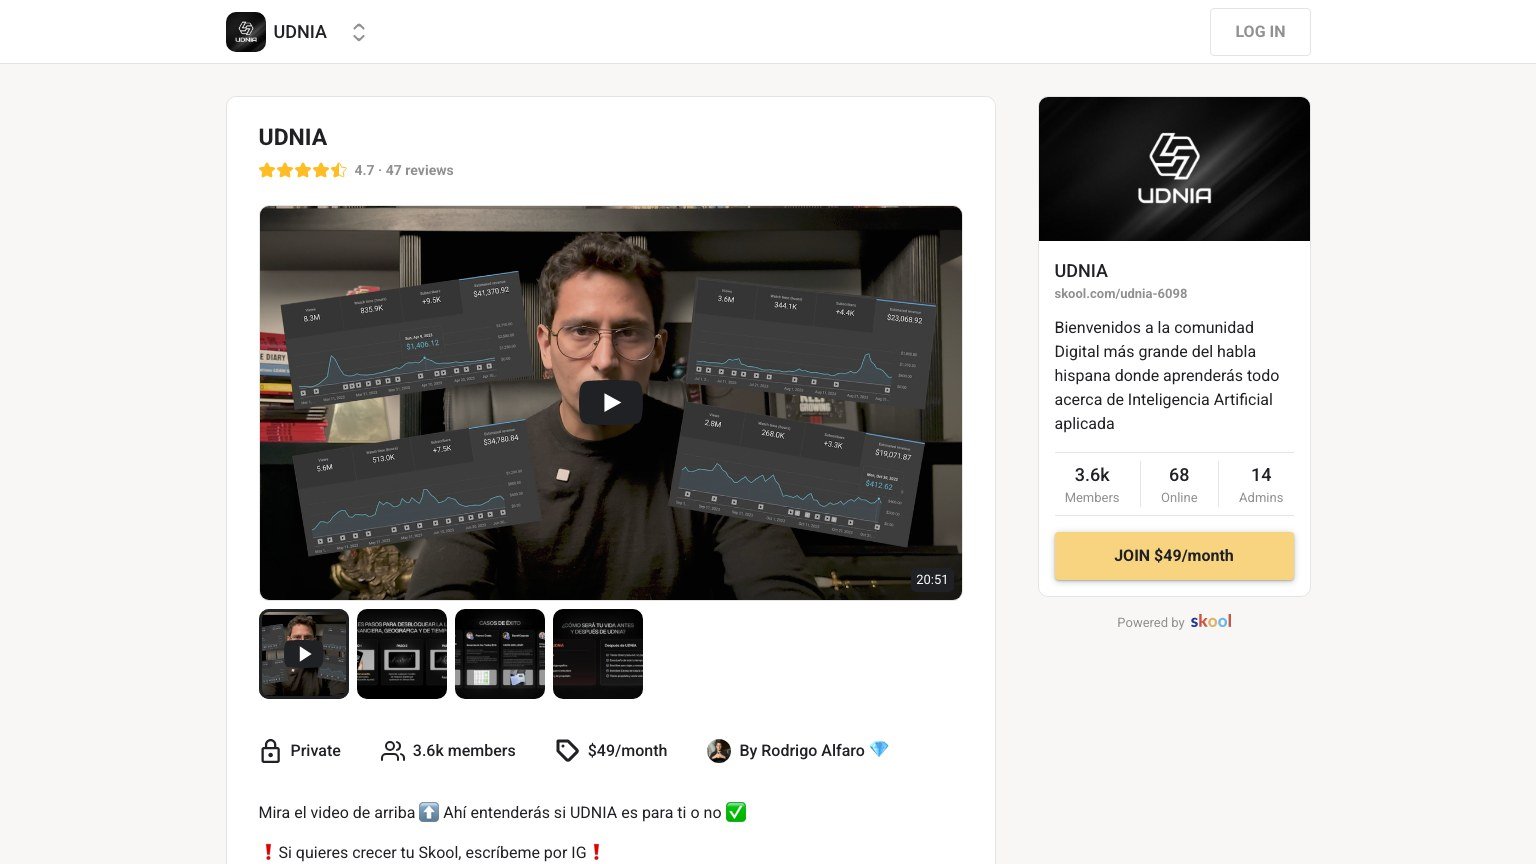Image resolution: width=1536 pixels, height=864 pixels.
Task: Open the fourth thumbnail about life before and after UDNIA
Action: pyautogui.click(x=598, y=654)
